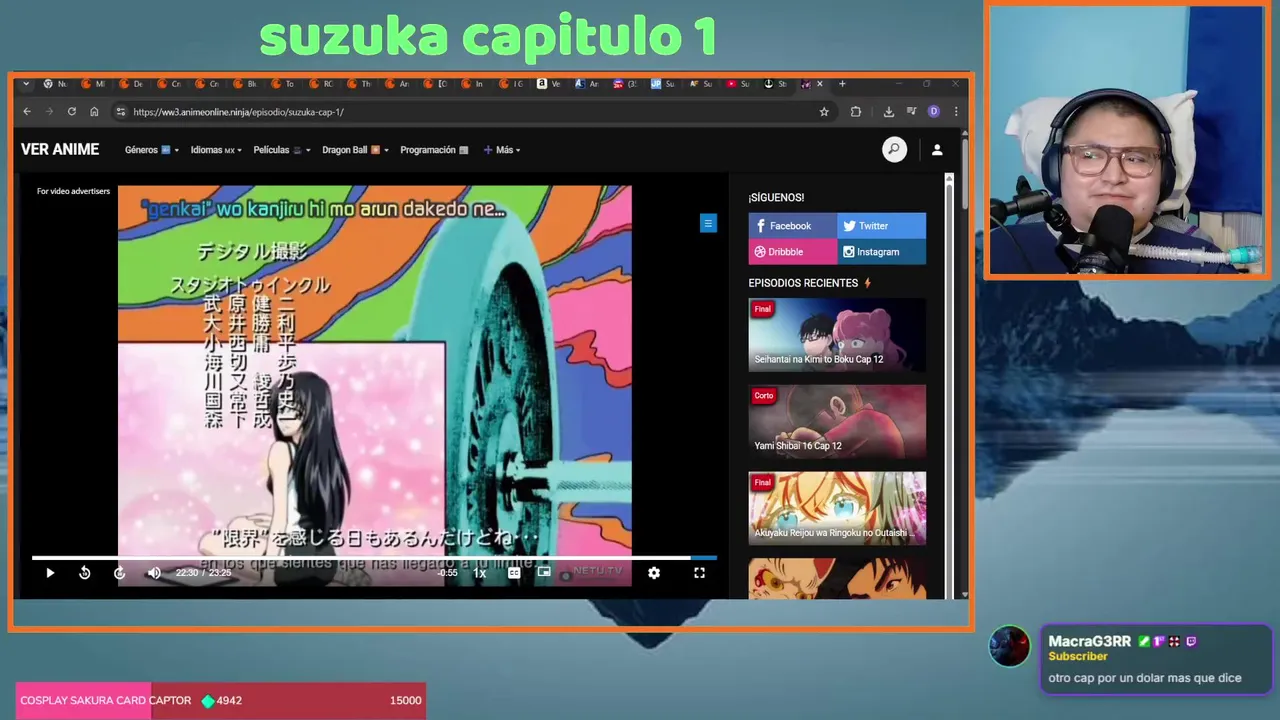The height and width of the screenshot is (720, 1280).
Task: Expand the Dragon Ball dropdown
Action: tap(355, 150)
